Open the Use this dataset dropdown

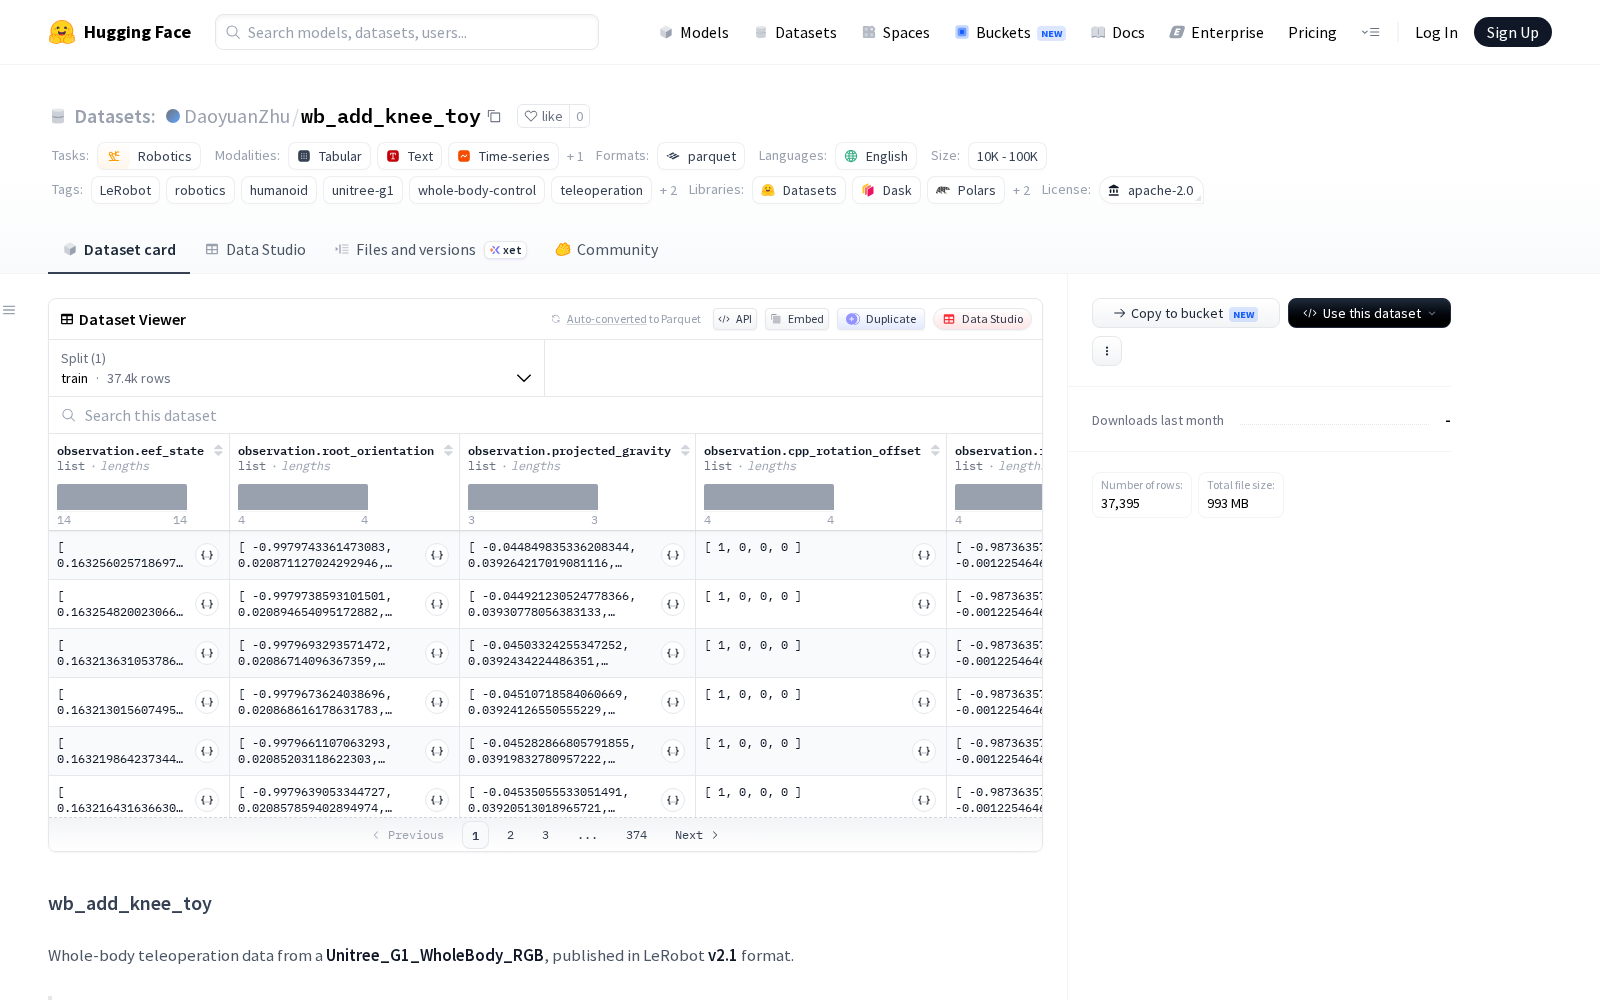tap(1369, 313)
